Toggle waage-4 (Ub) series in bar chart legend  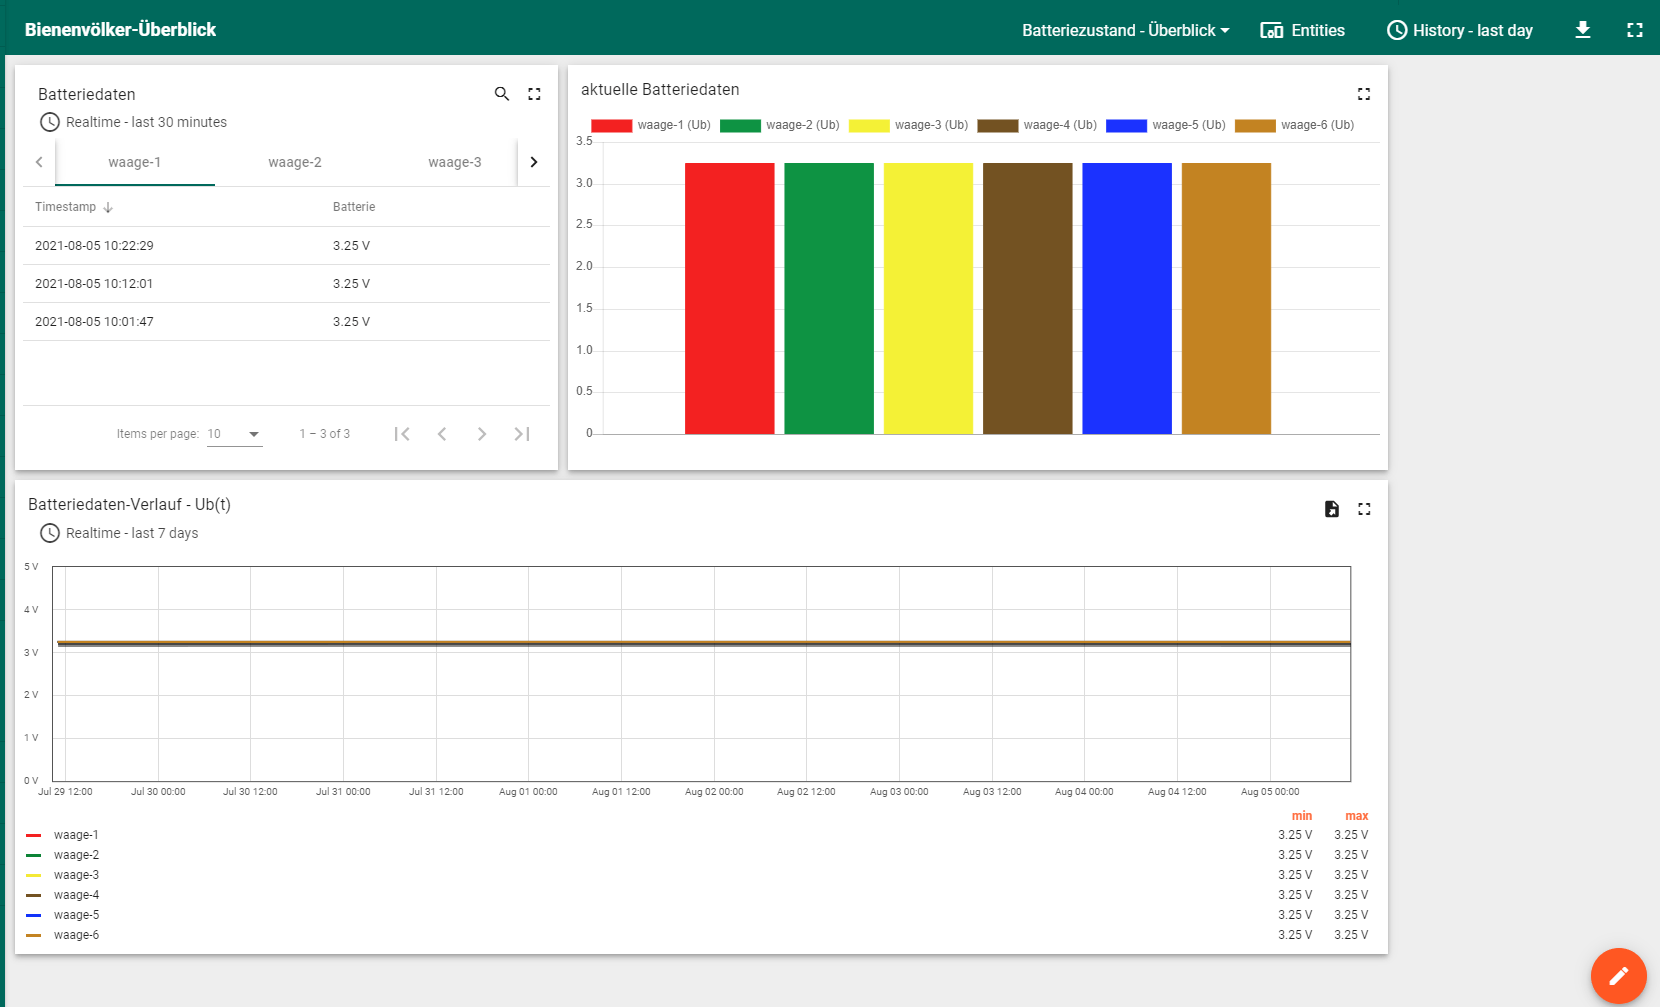1037,125
